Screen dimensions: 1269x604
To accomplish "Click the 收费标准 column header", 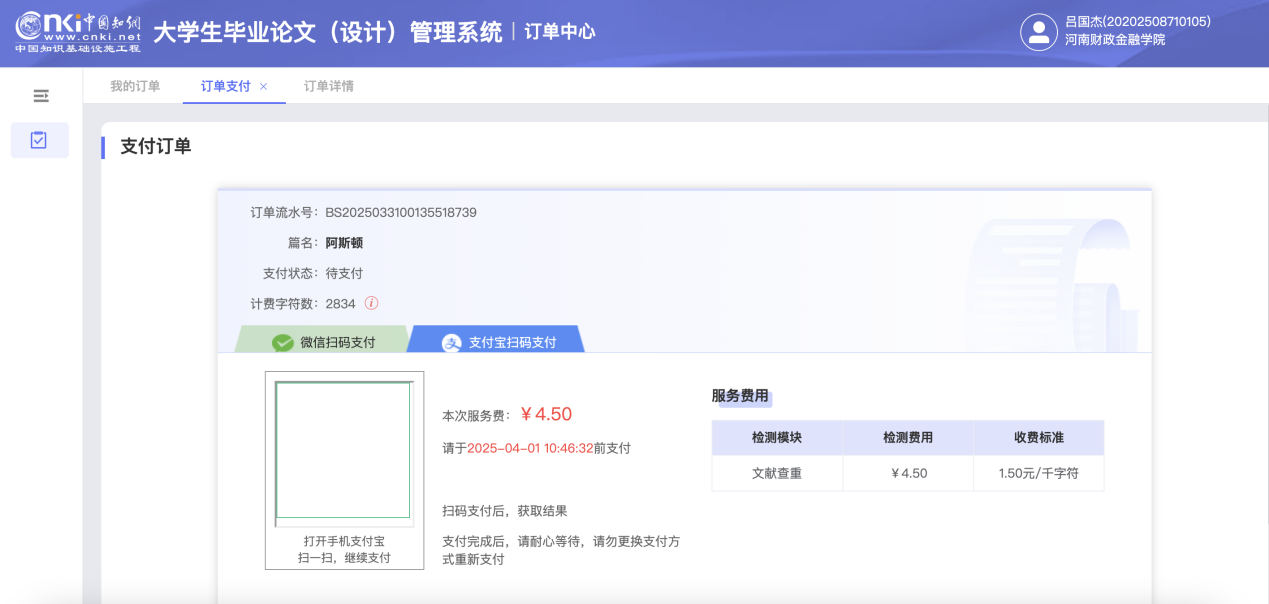I will pyautogui.click(x=1039, y=438).
